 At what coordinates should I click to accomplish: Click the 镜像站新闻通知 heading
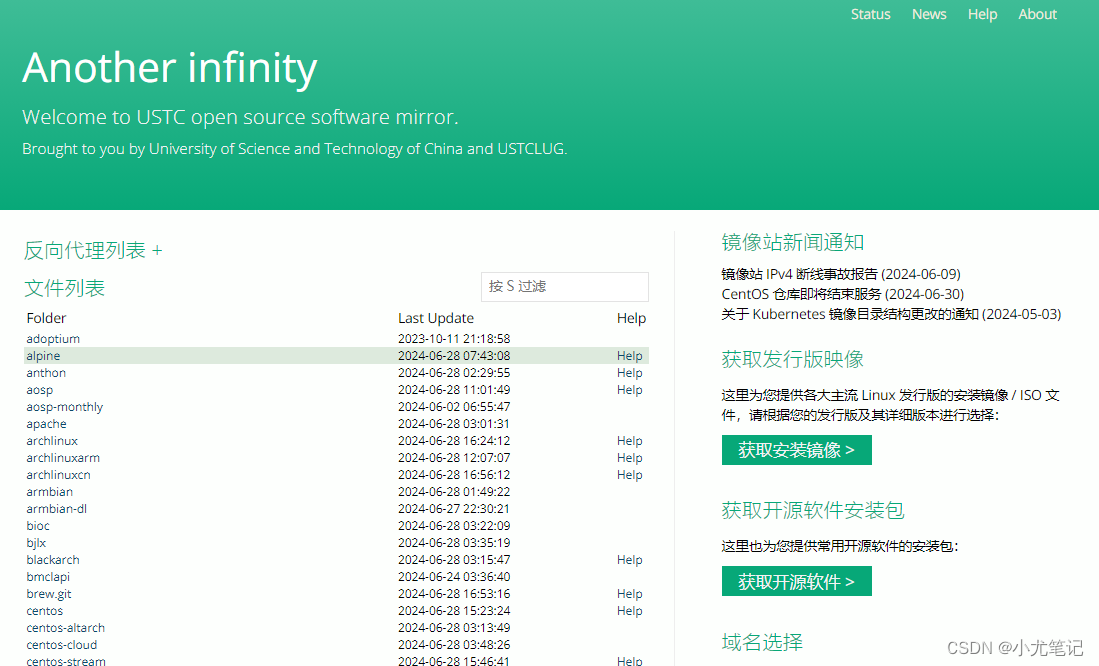(x=793, y=243)
